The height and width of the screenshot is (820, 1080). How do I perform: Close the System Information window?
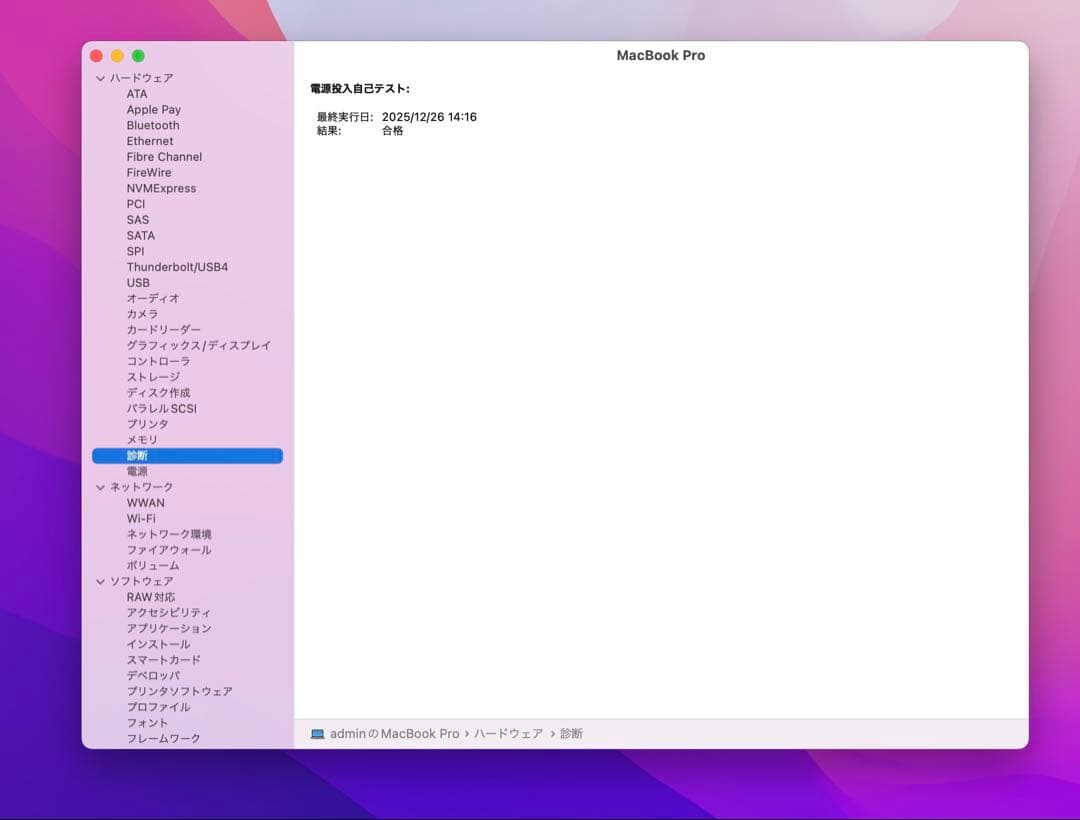(96, 56)
